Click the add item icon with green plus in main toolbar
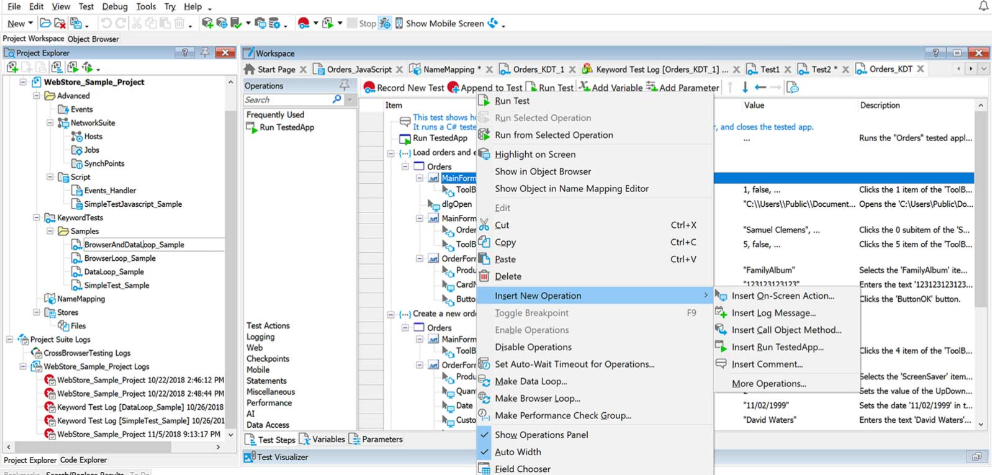The height and width of the screenshot is (475, 992). click(208, 23)
